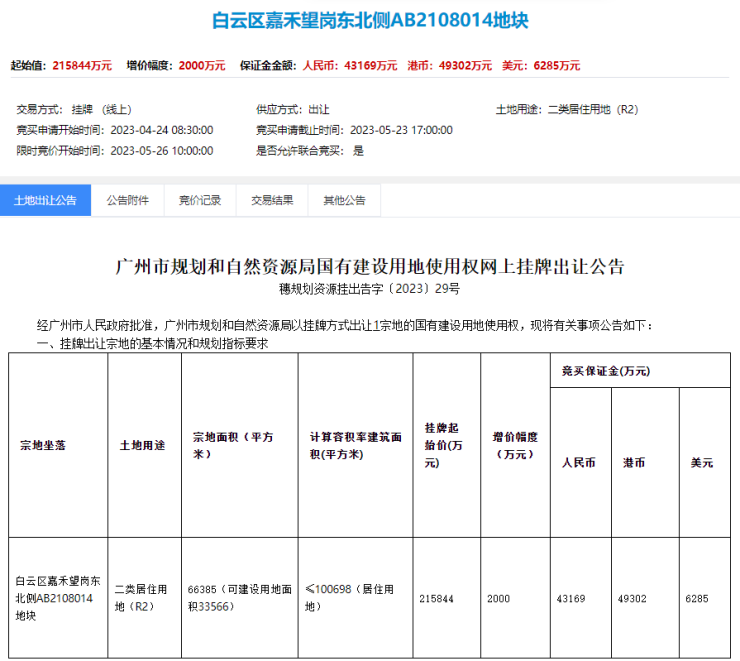Click the 美元 deposit amount 6285万元
Screen dimensions: 740x661
pos(557,66)
